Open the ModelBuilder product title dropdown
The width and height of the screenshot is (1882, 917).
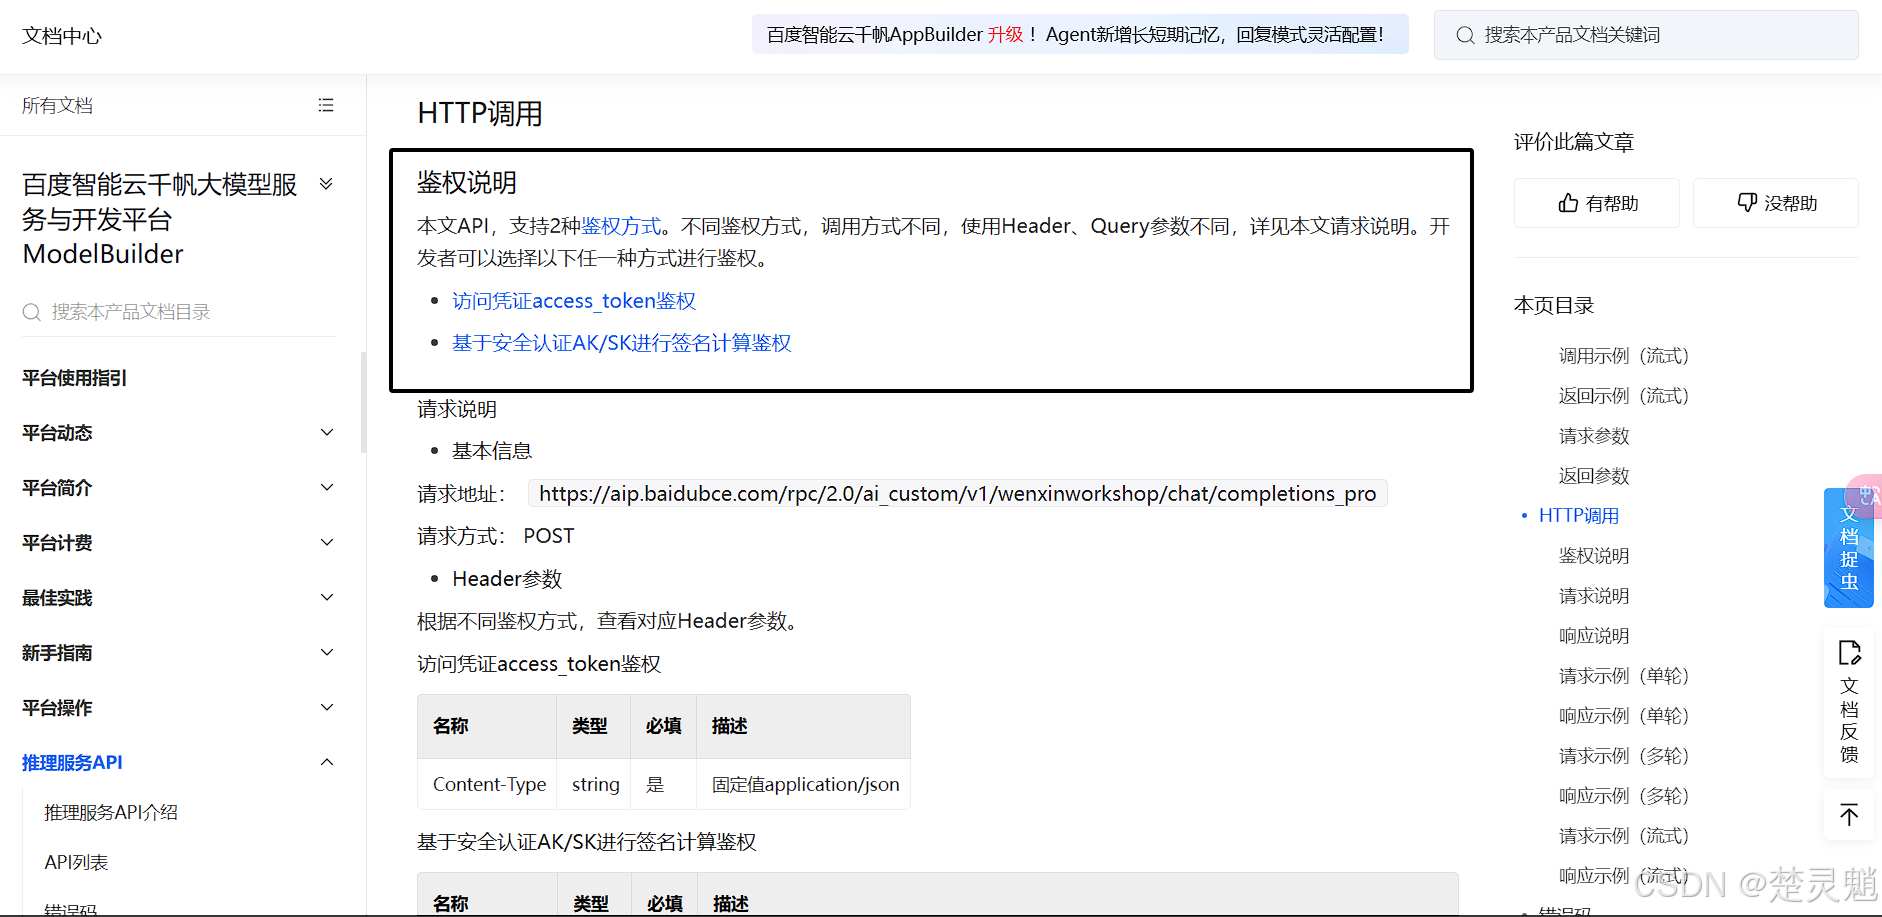point(326,184)
